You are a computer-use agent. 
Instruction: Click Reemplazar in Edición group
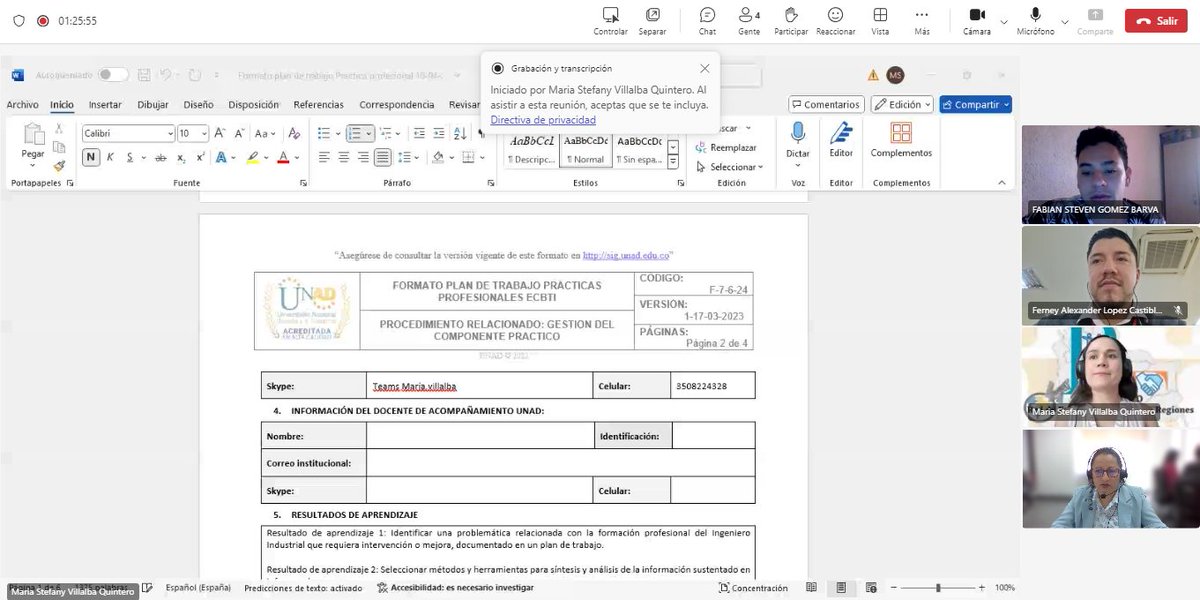[726, 148]
